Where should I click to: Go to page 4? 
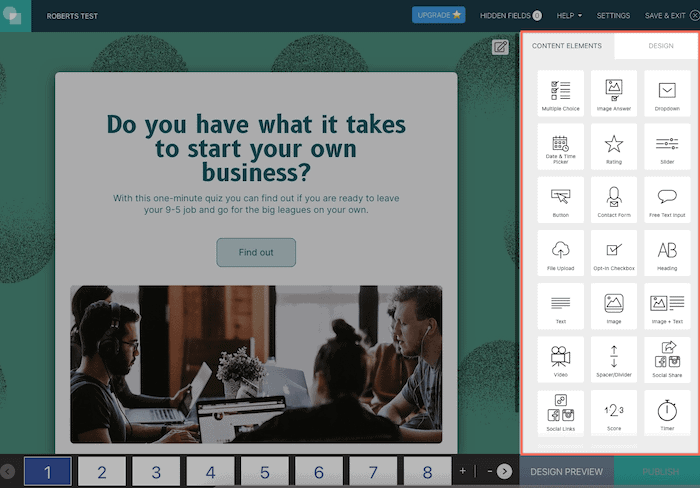pyautogui.click(x=210, y=471)
